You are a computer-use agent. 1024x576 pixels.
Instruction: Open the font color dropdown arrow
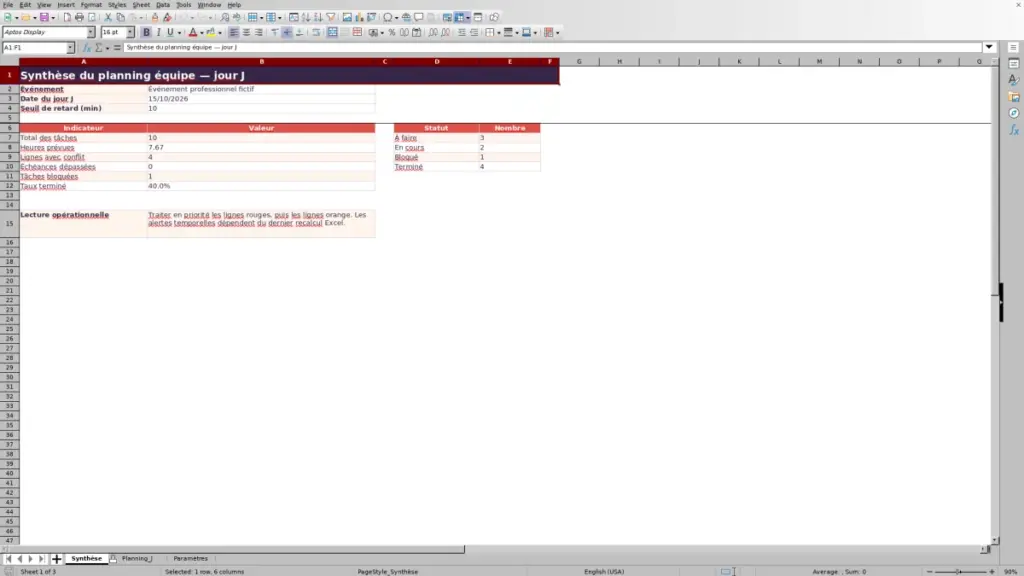(202, 33)
